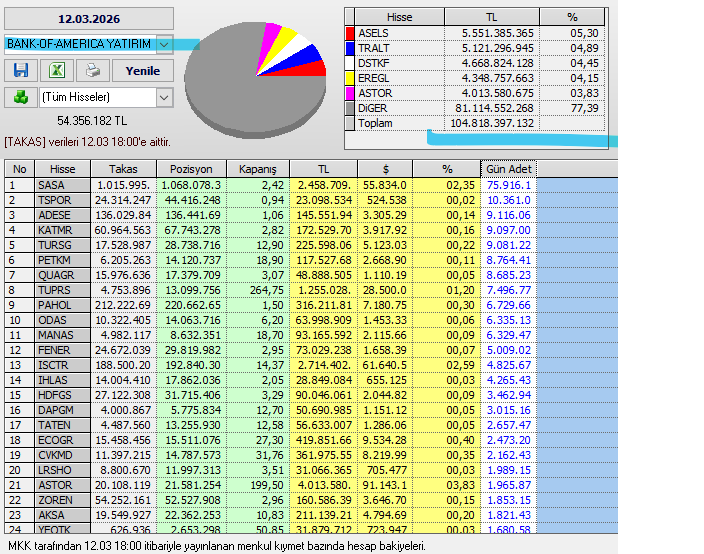The image size is (704, 554).
Task: Sort main table by % column header
Action: (447, 169)
